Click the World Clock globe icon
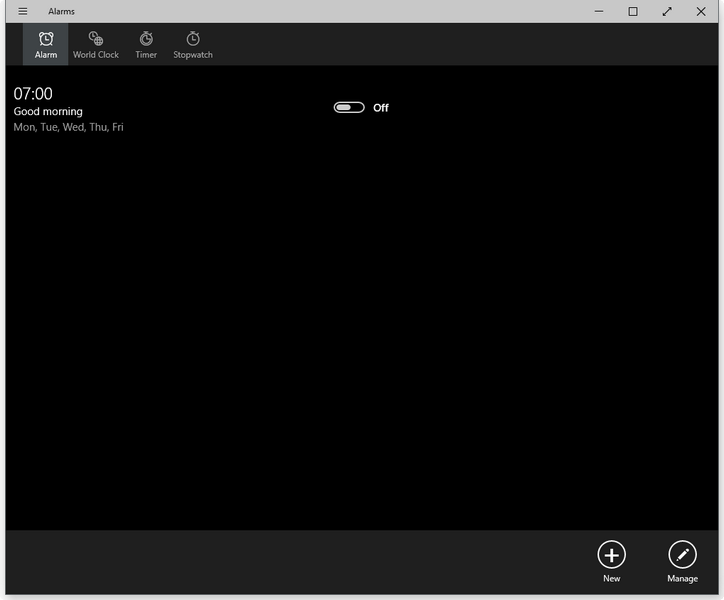724x600 pixels. click(x=96, y=38)
